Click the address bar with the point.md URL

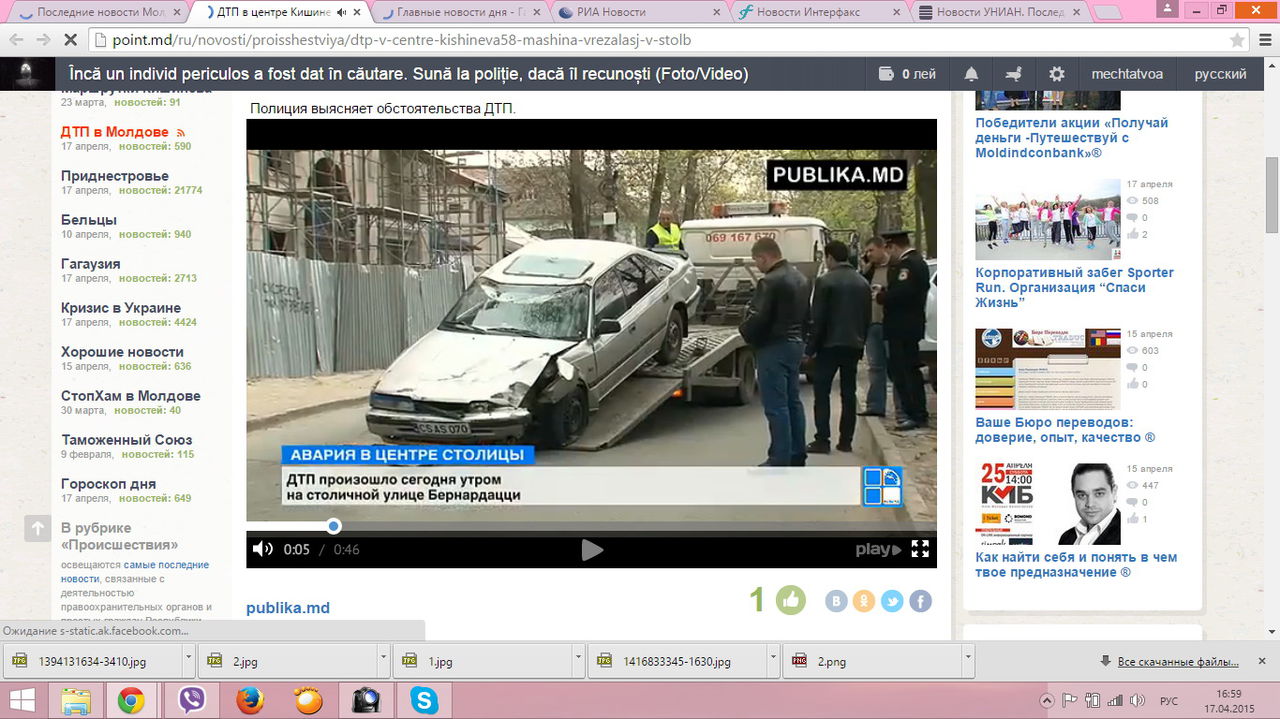(660, 41)
